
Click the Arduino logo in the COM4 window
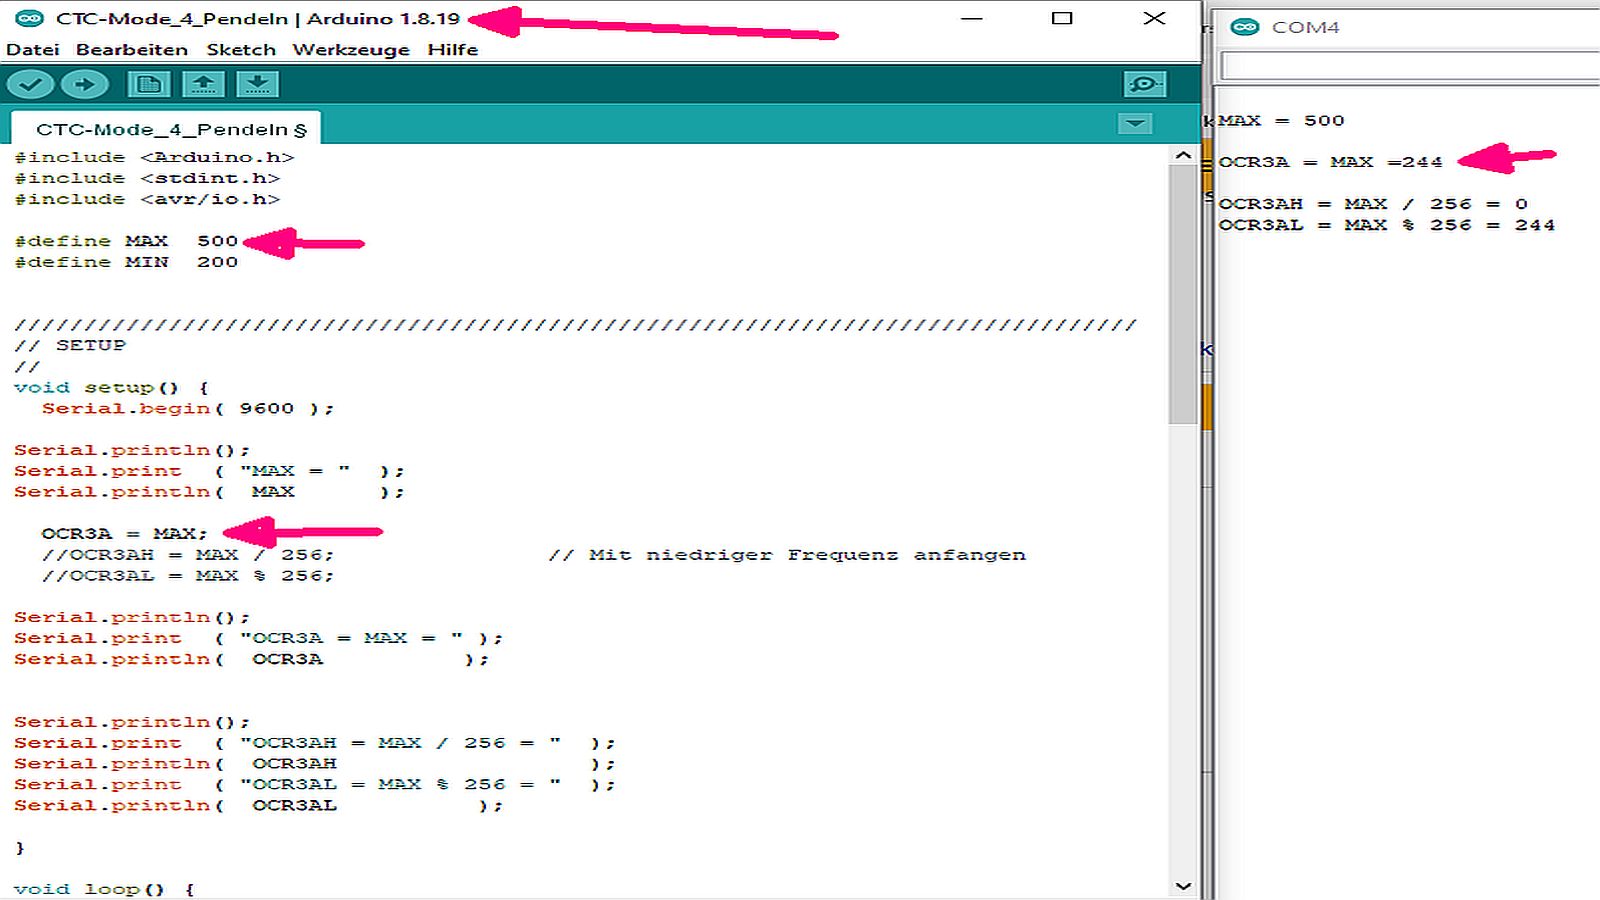click(x=1245, y=27)
